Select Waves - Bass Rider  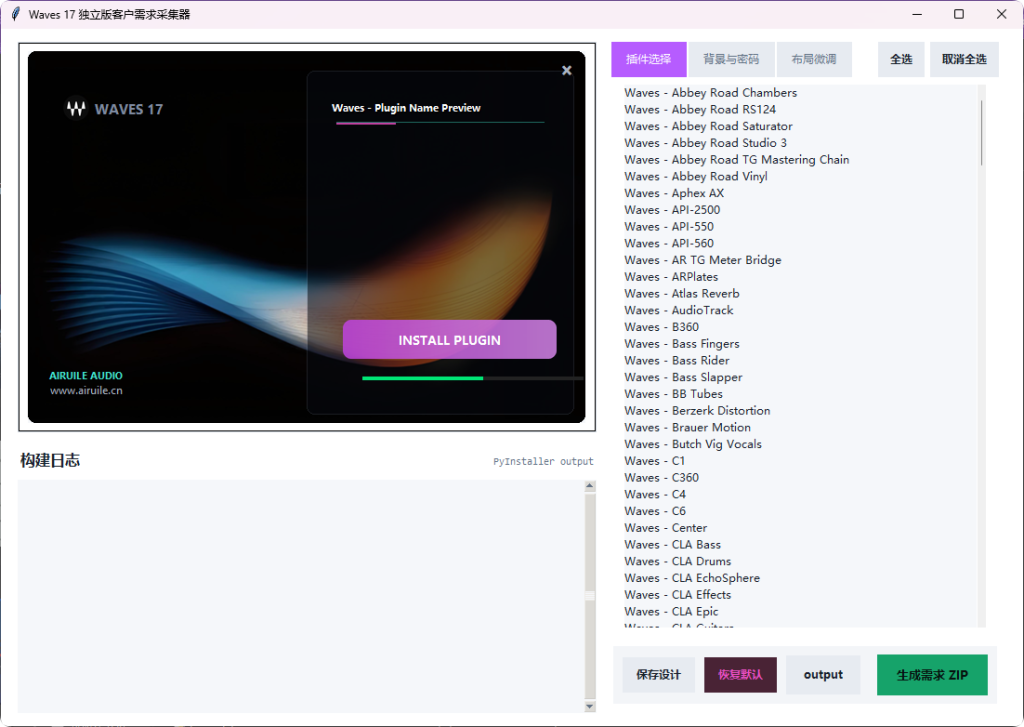click(677, 361)
